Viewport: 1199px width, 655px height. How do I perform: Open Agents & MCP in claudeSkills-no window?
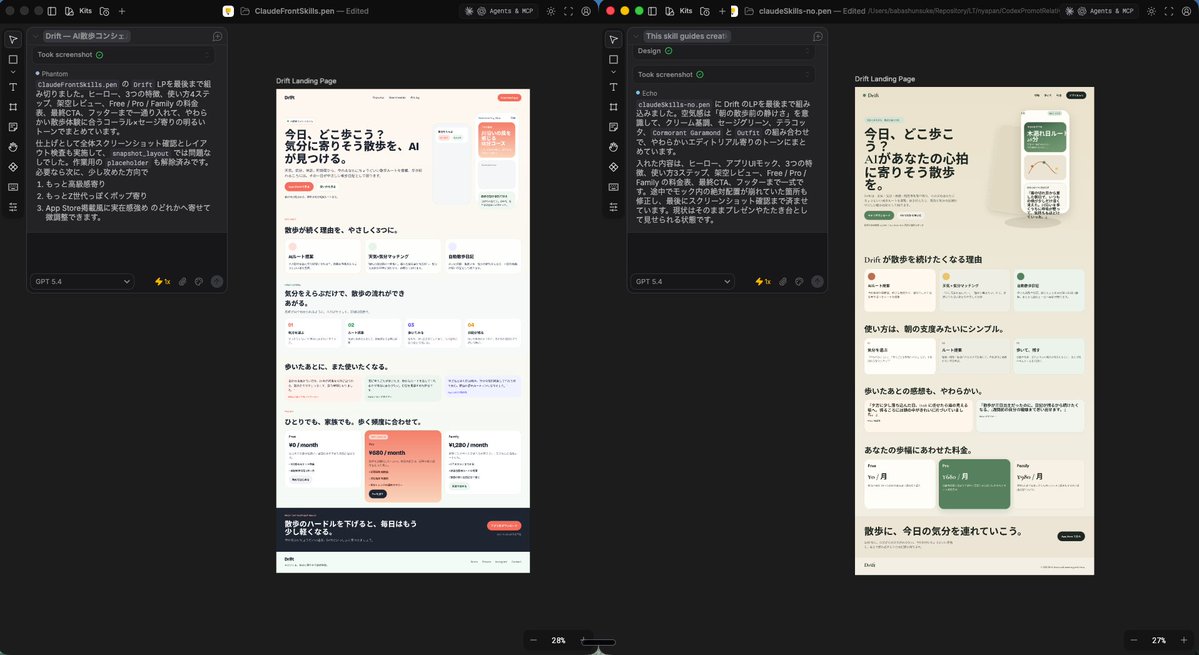coord(1100,11)
